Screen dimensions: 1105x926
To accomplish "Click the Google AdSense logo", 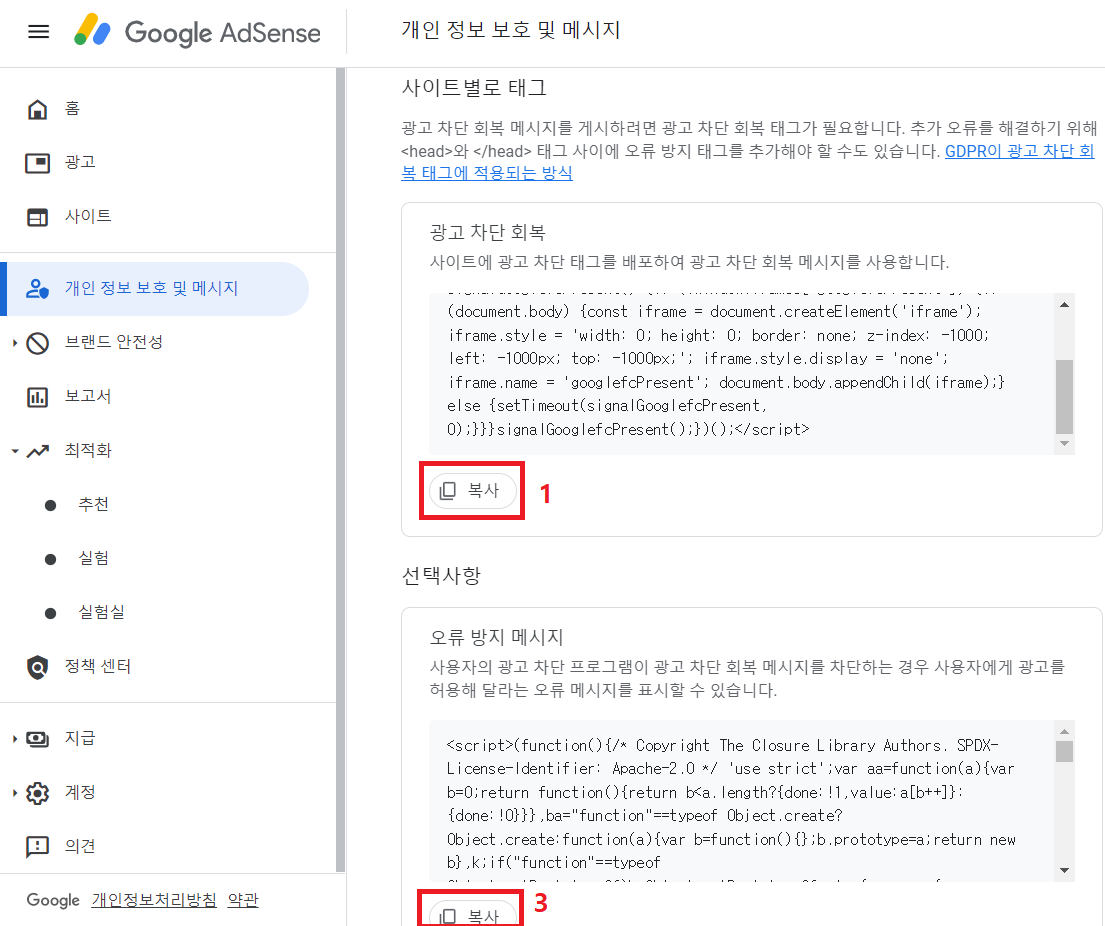I will click(197, 32).
